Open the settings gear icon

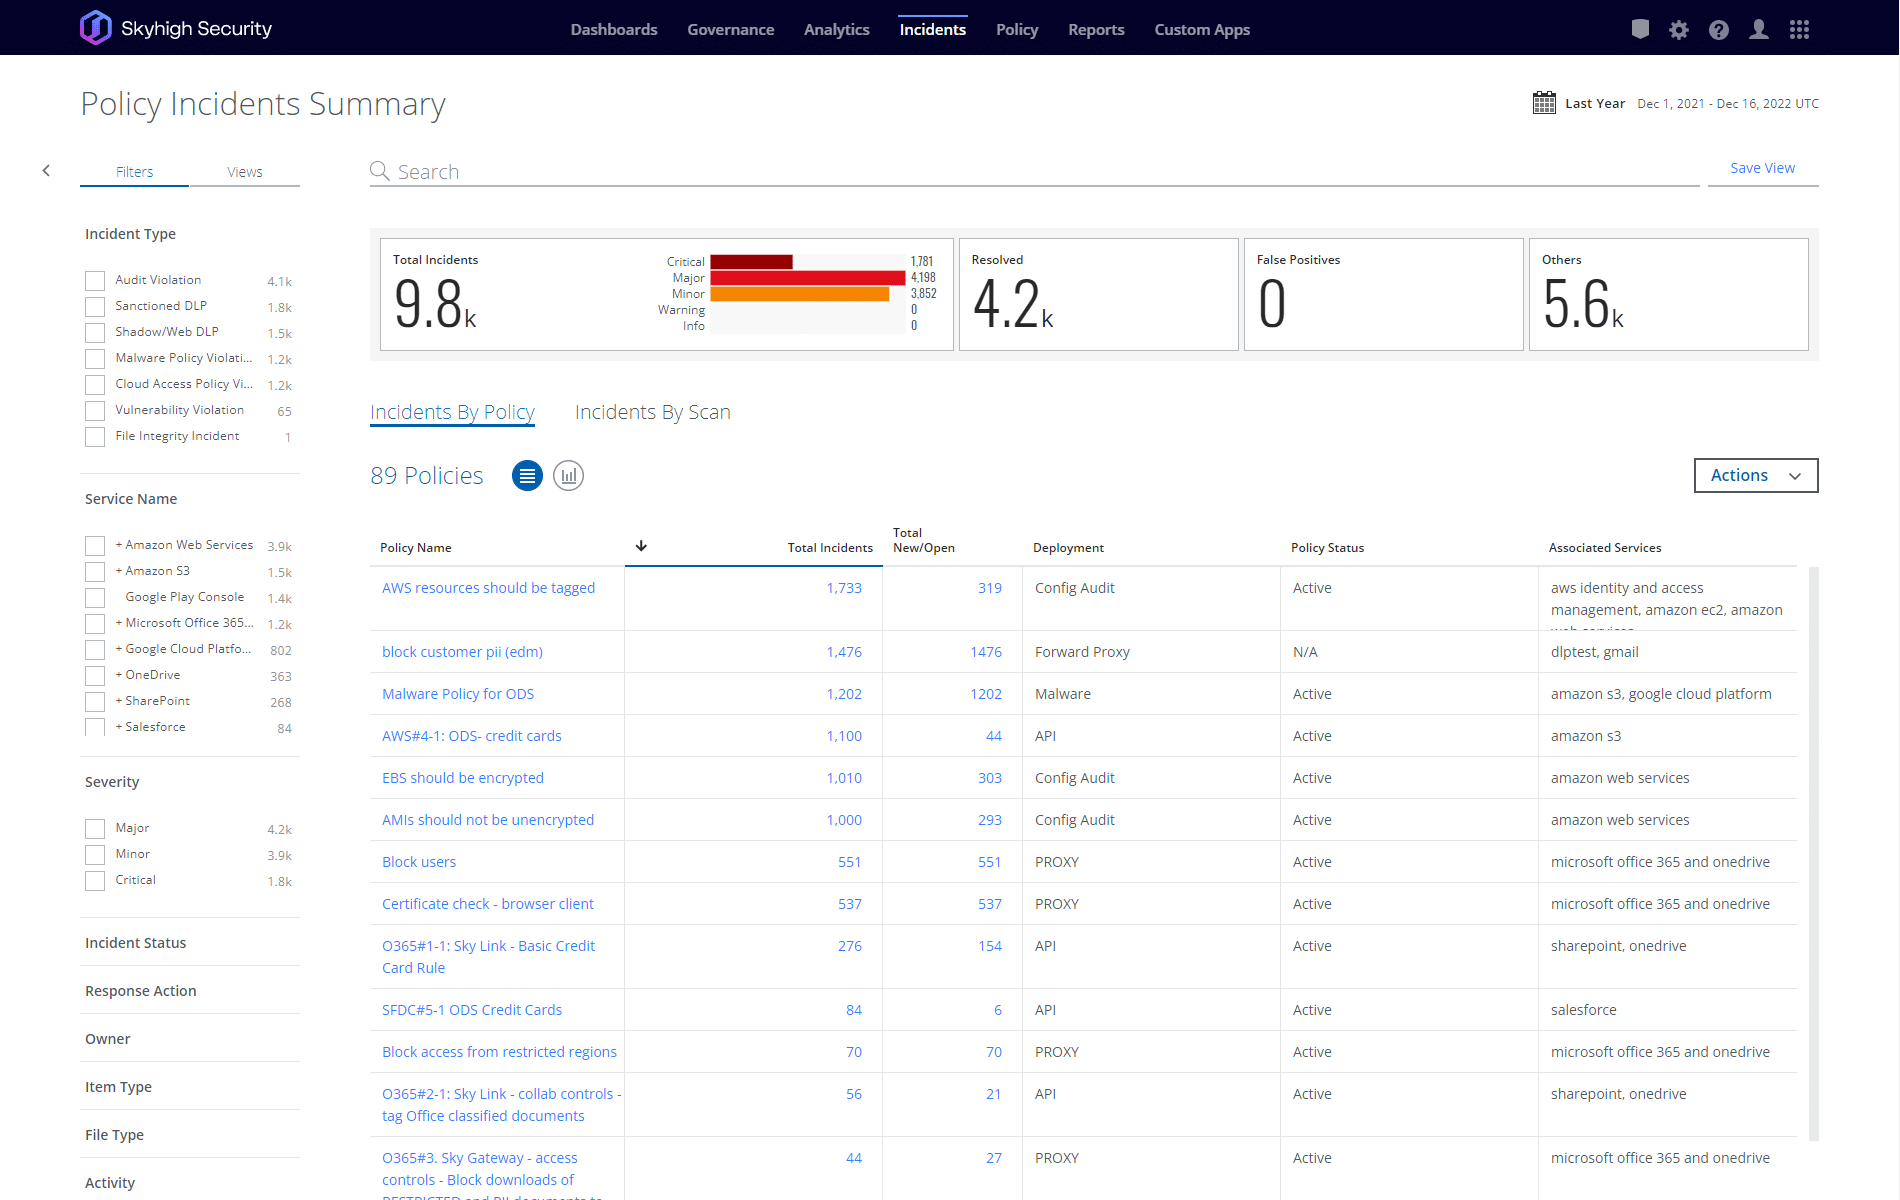[1679, 30]
